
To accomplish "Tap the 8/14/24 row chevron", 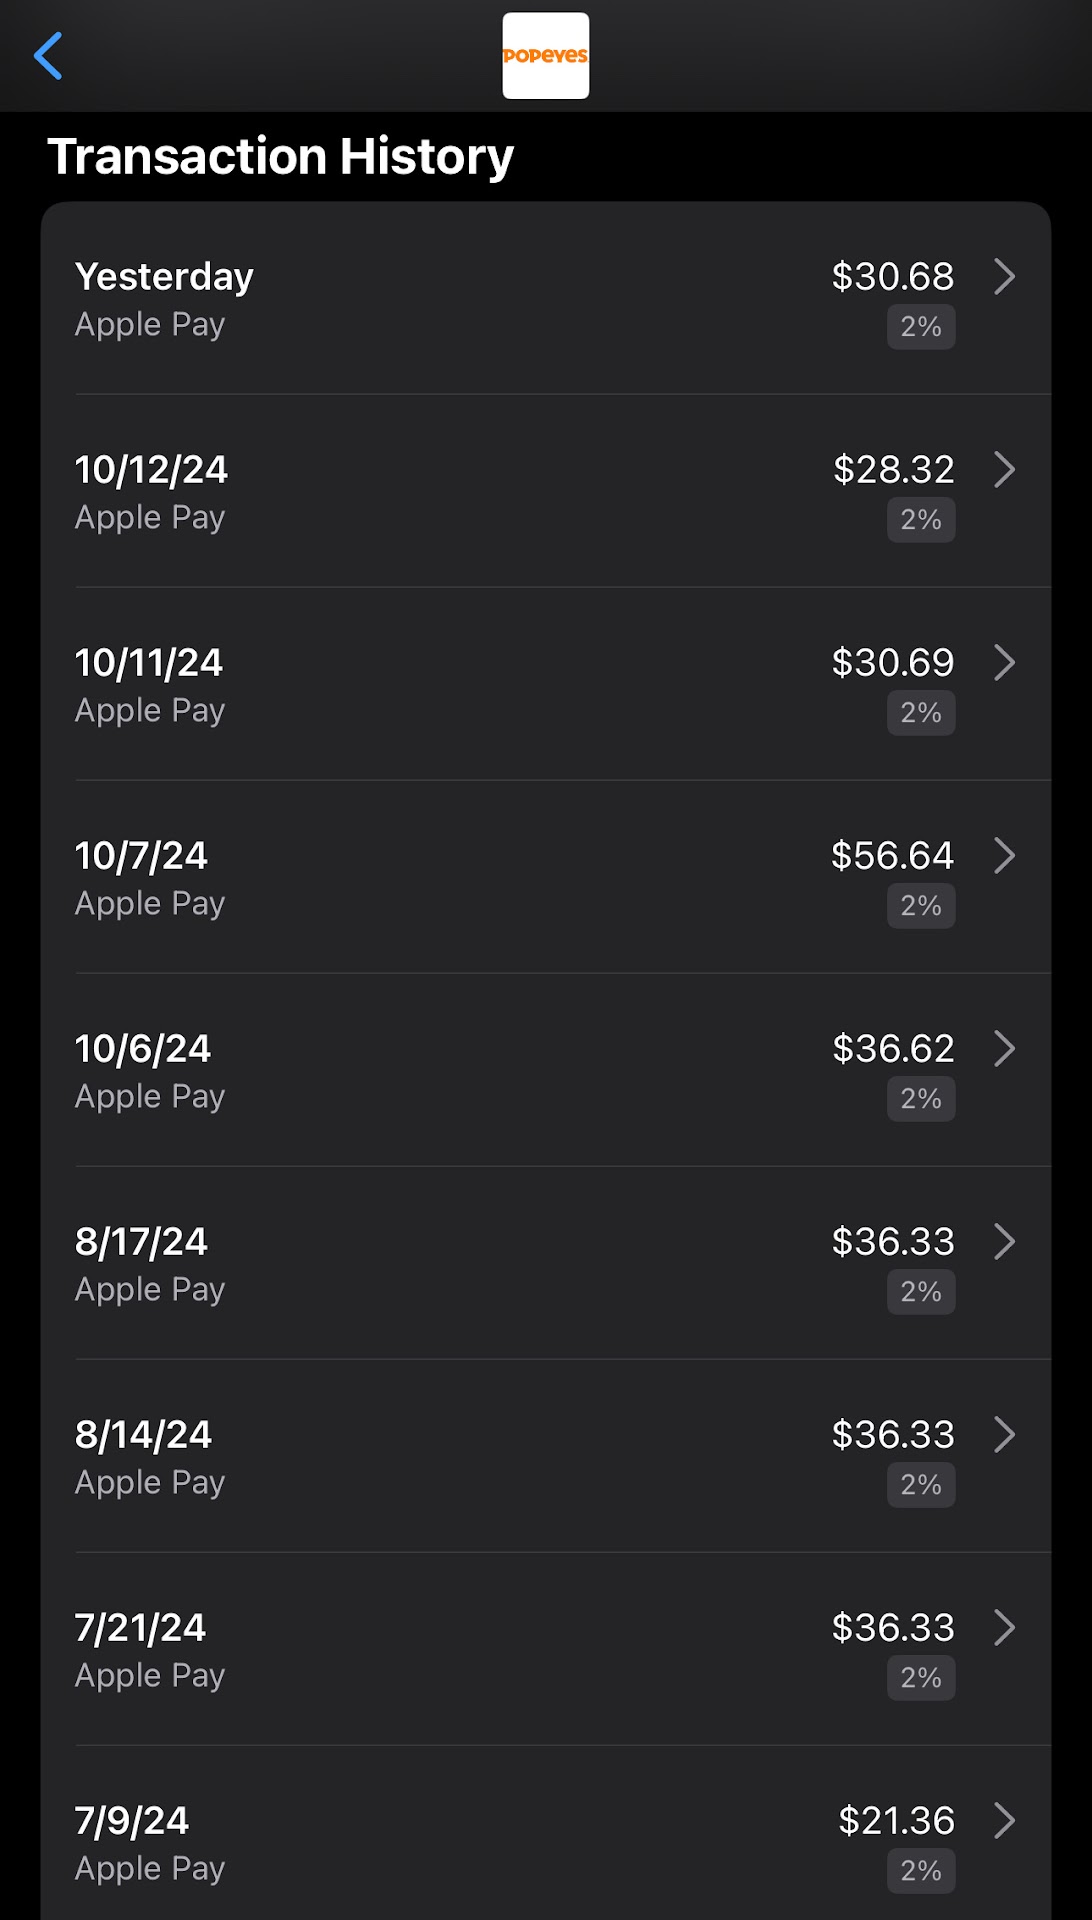I will click(1004, 1435).
